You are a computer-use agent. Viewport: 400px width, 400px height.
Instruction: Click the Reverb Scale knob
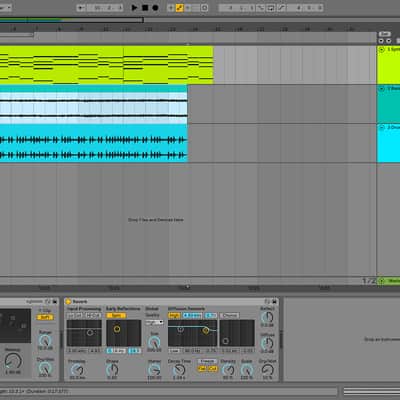click(x=247, y=370)
